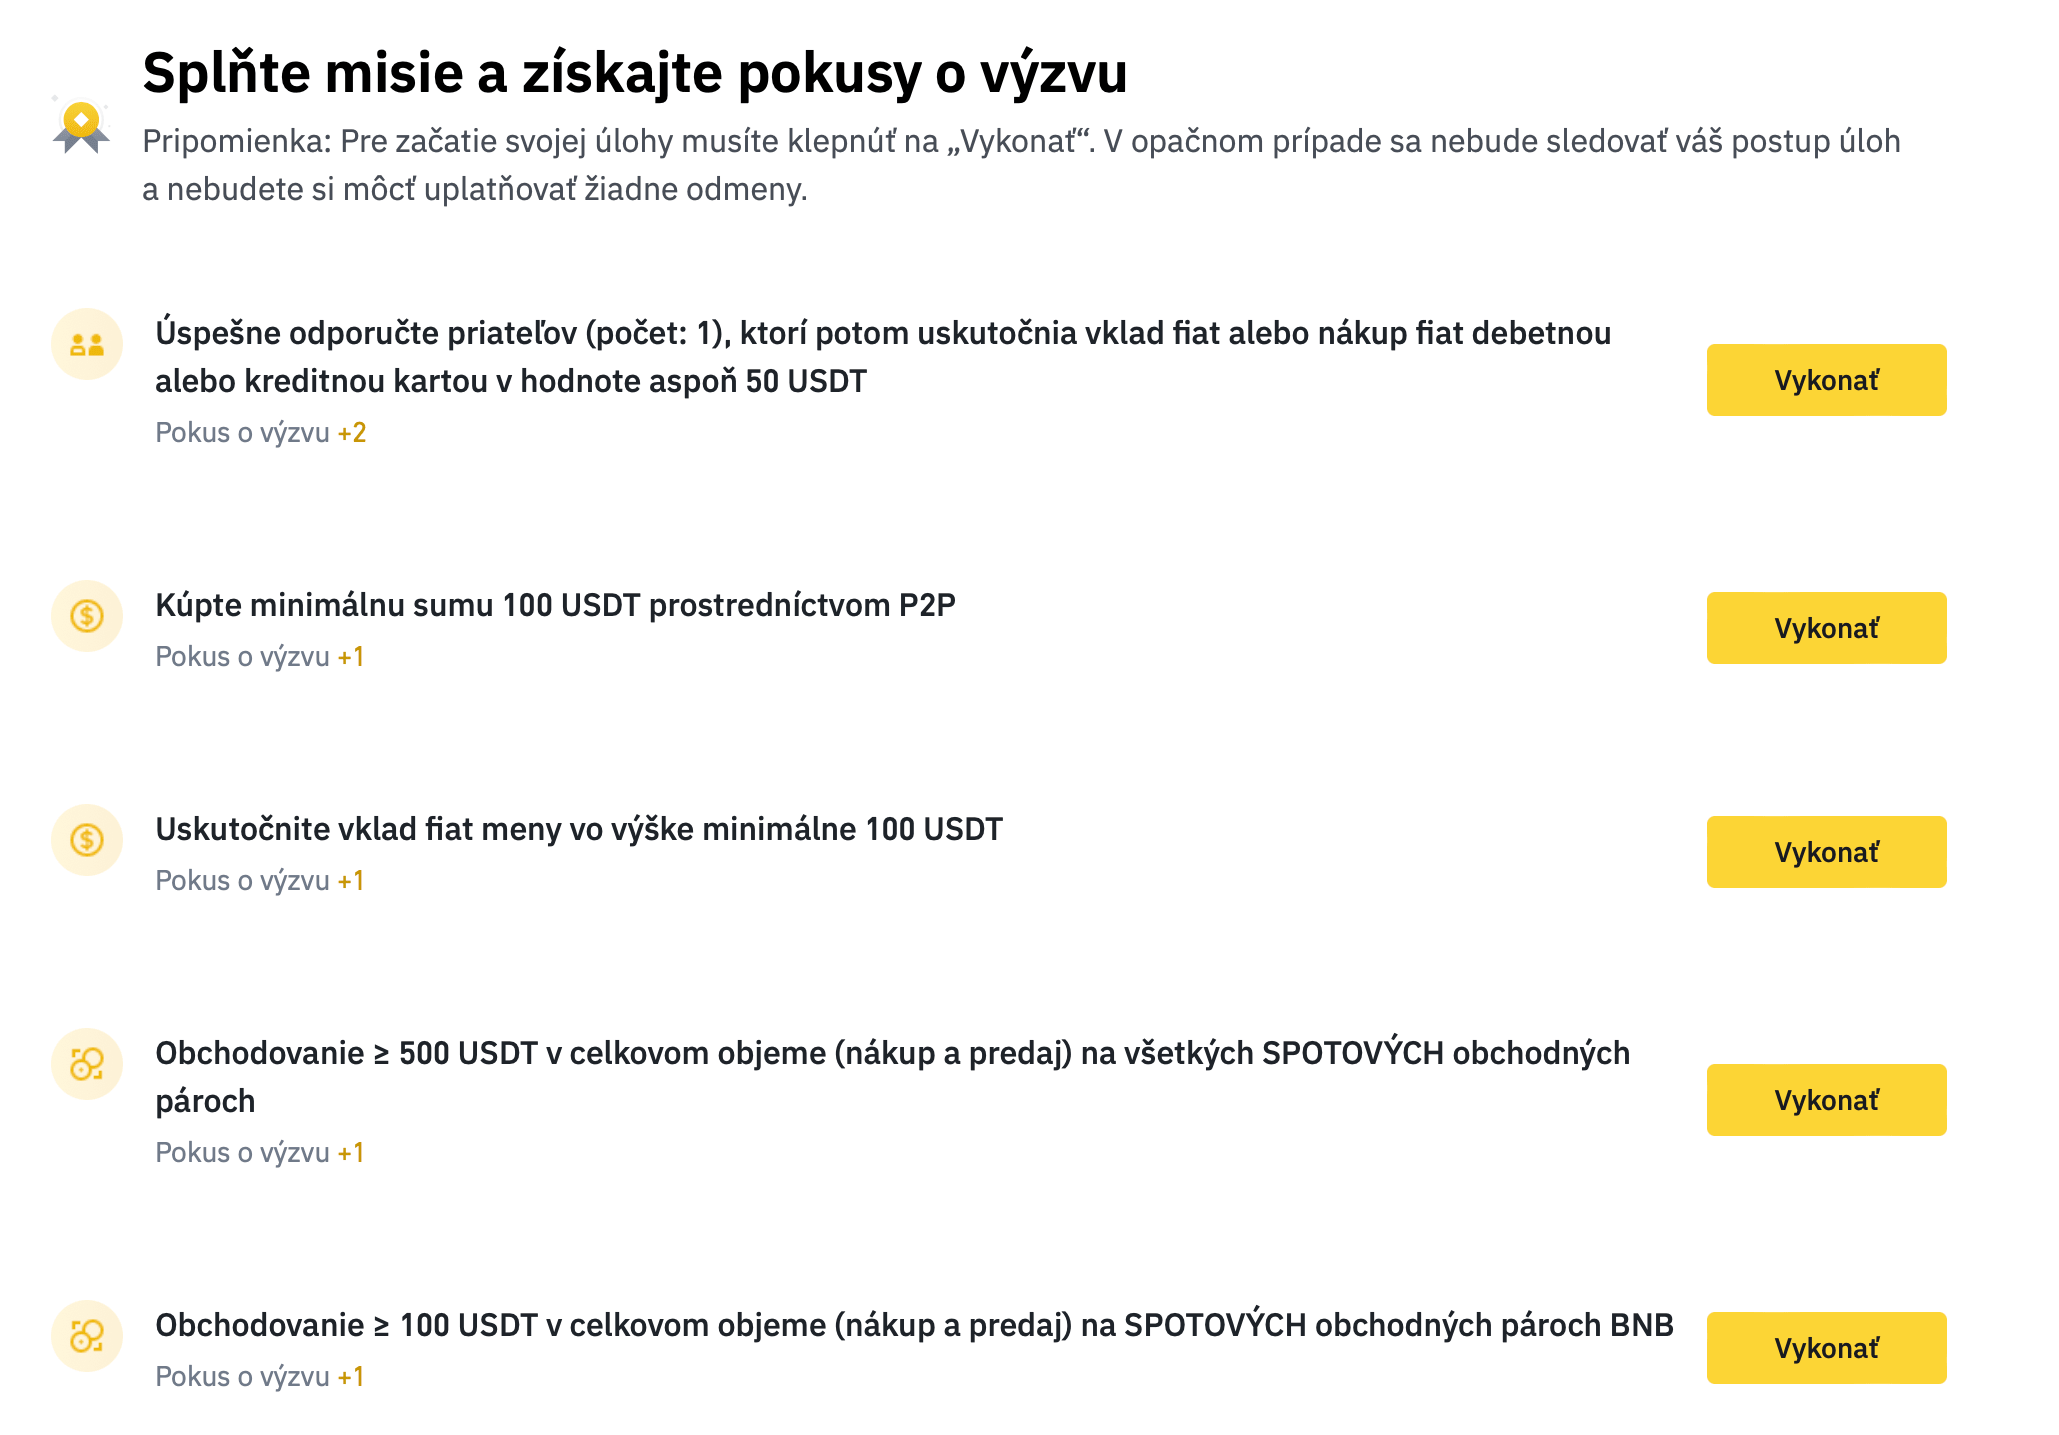Click the trading icon for BNB spot mission

click(x=87, y=1336)
